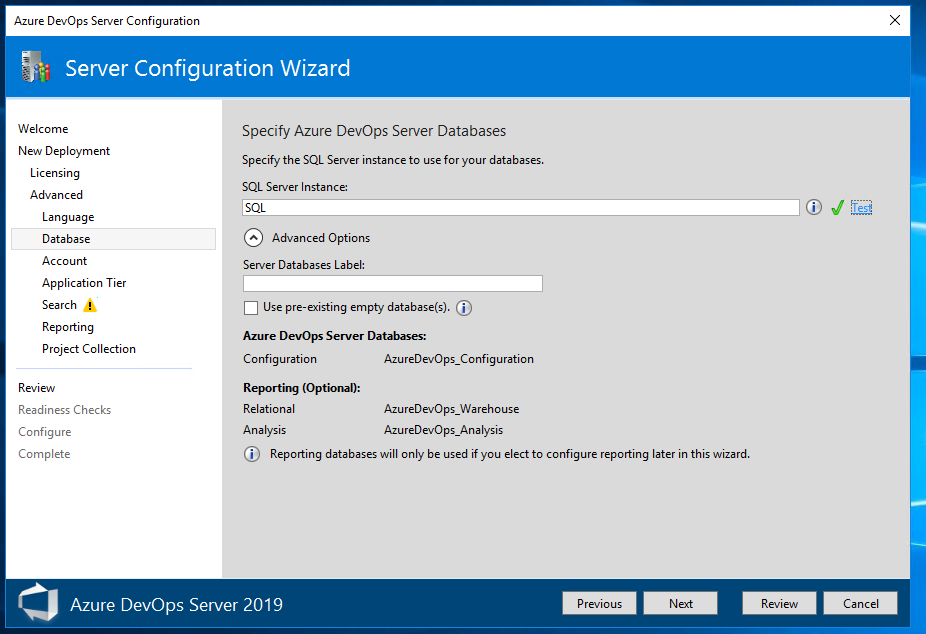Click the Analysis label

(x=265, y=430)
